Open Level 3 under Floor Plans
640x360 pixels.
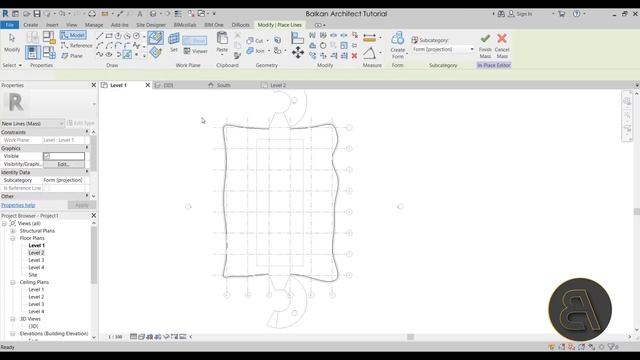coord(36,260)
